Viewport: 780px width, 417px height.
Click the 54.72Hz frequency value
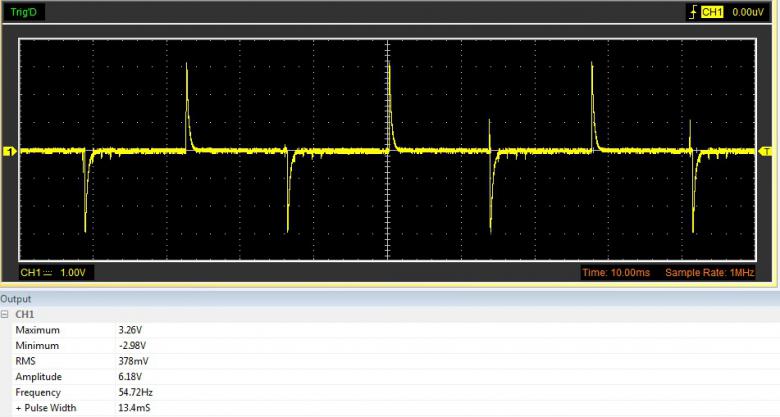click(x=135, y=392)
